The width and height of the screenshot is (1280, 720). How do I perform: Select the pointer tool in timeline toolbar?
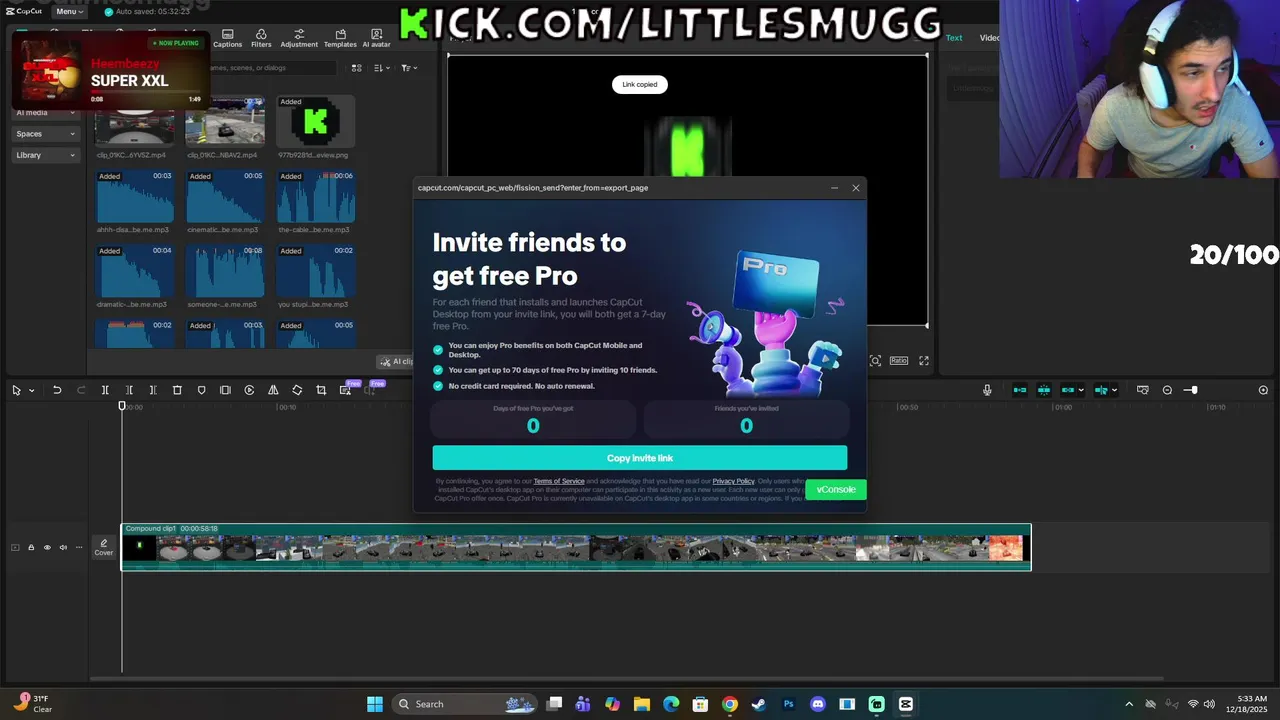tap(16, 390)
